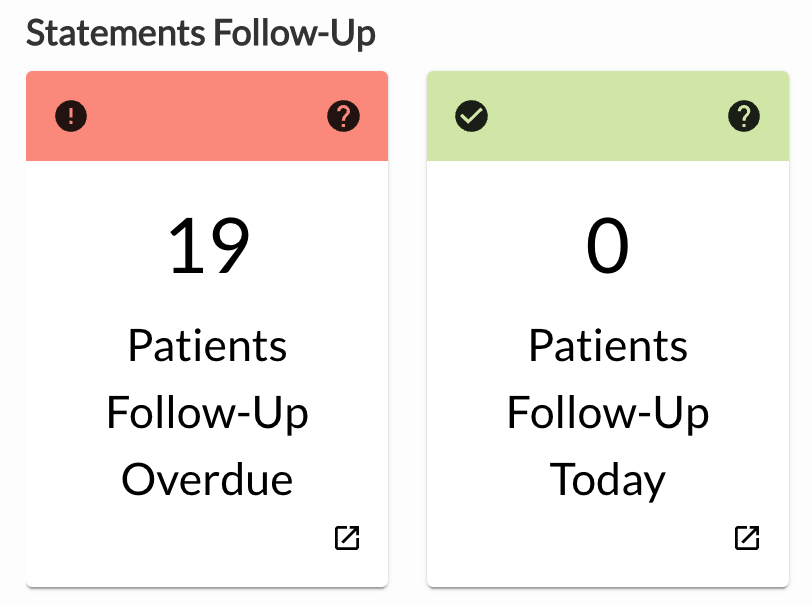
Task: Open overdue patients list in new window
Action: (x=347, y=538)
